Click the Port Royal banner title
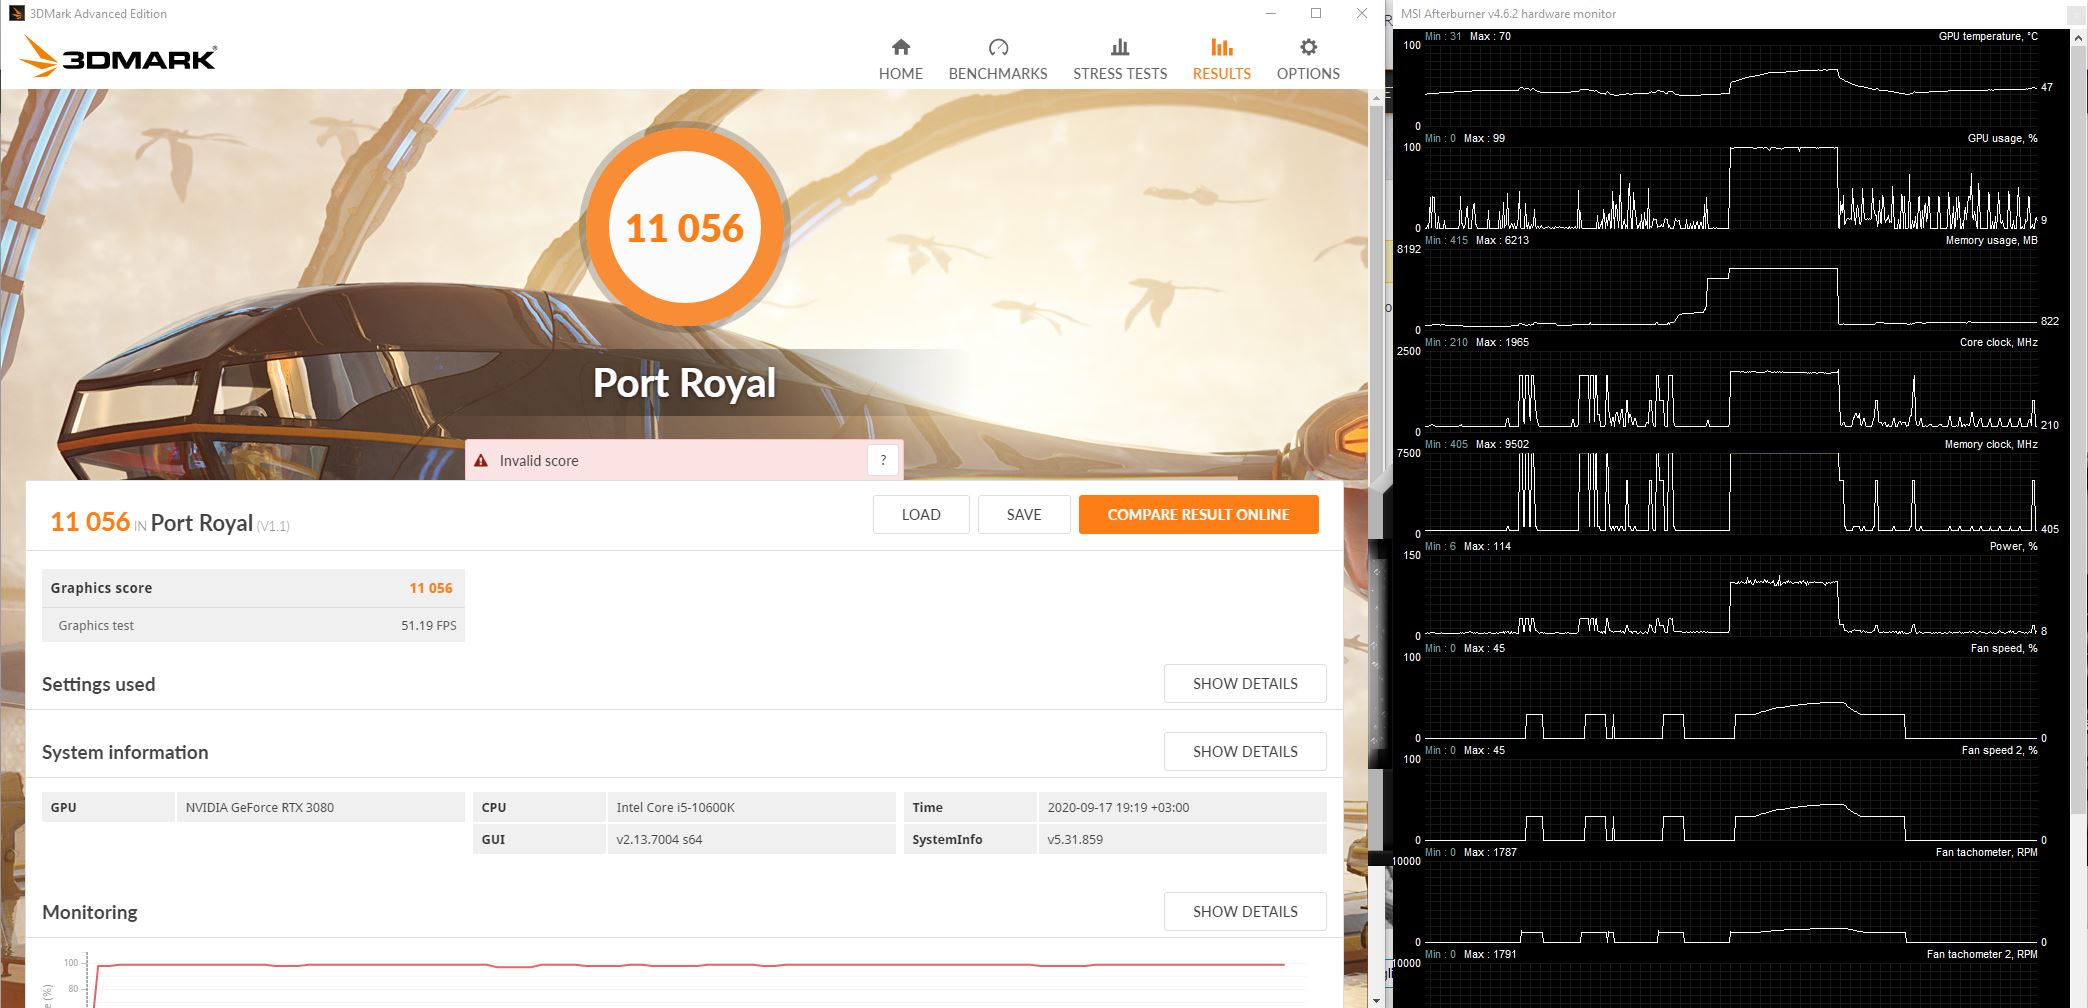The height and width of the screenshot is (1008, 2088). 684,383
